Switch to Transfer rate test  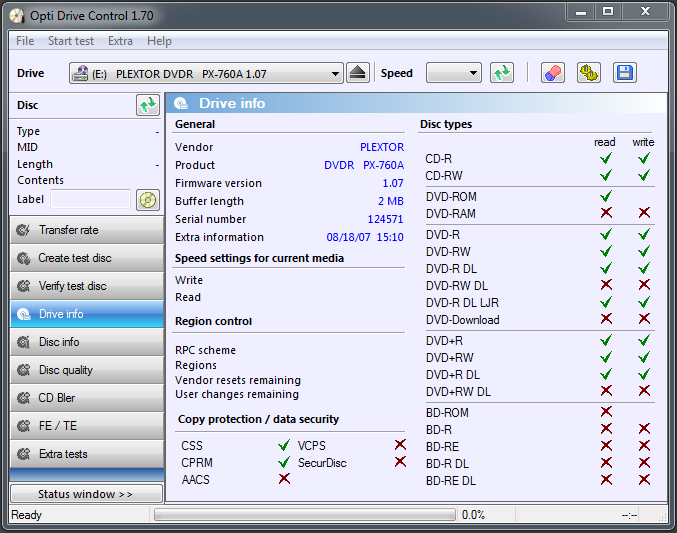tap(87, 230)
